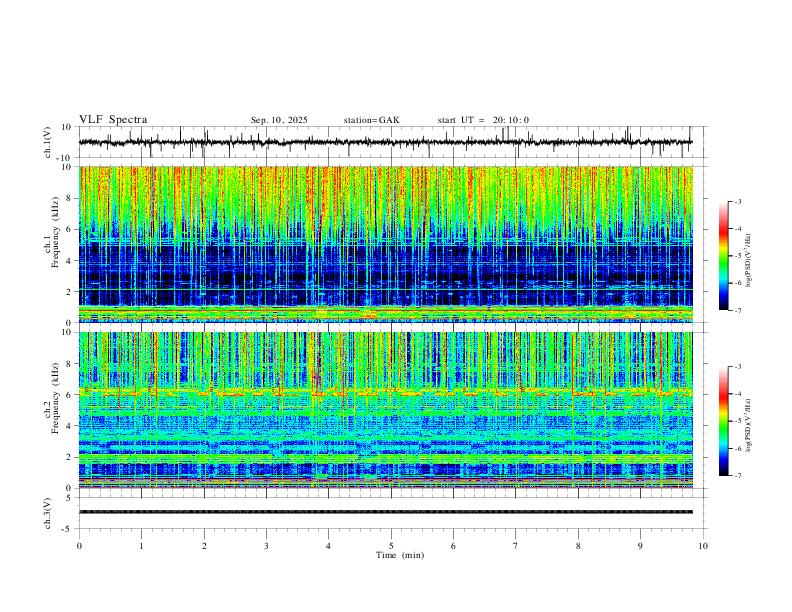This screenshot has height=612, width=792.
Task: Click the ch.3 black signal band
Action: point(386,512)
